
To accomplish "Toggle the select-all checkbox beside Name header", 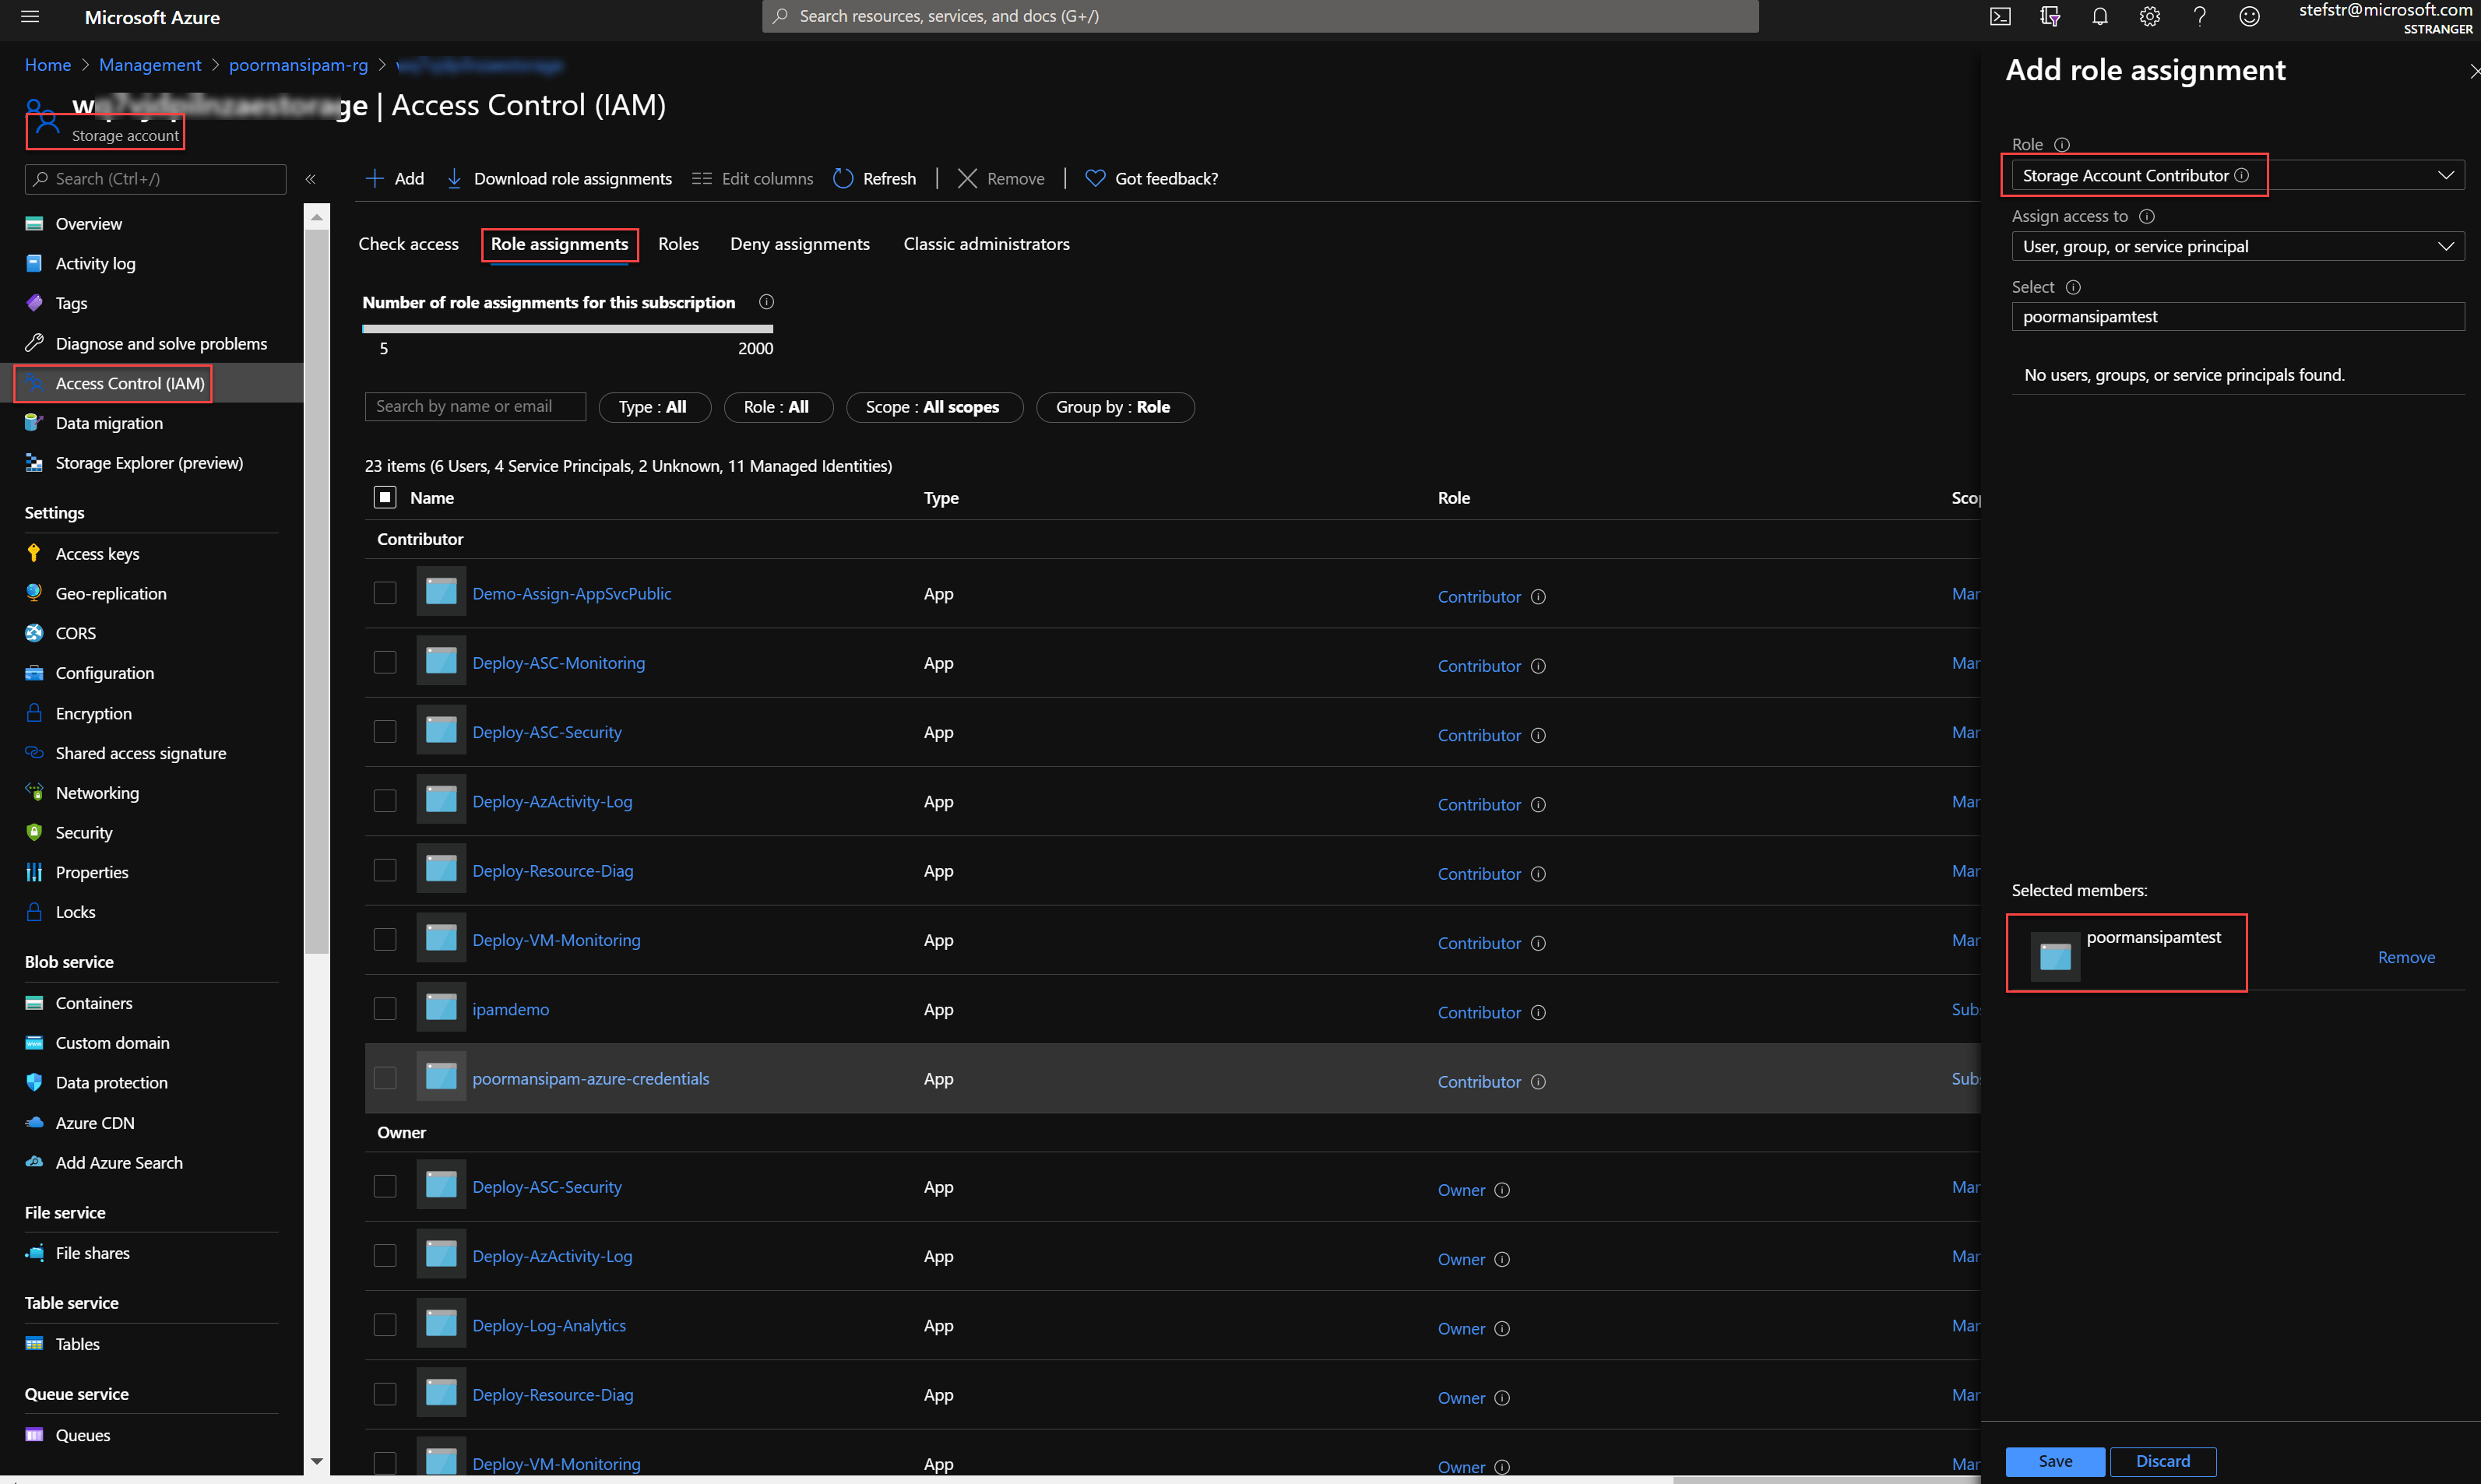I will click(385, 497).
